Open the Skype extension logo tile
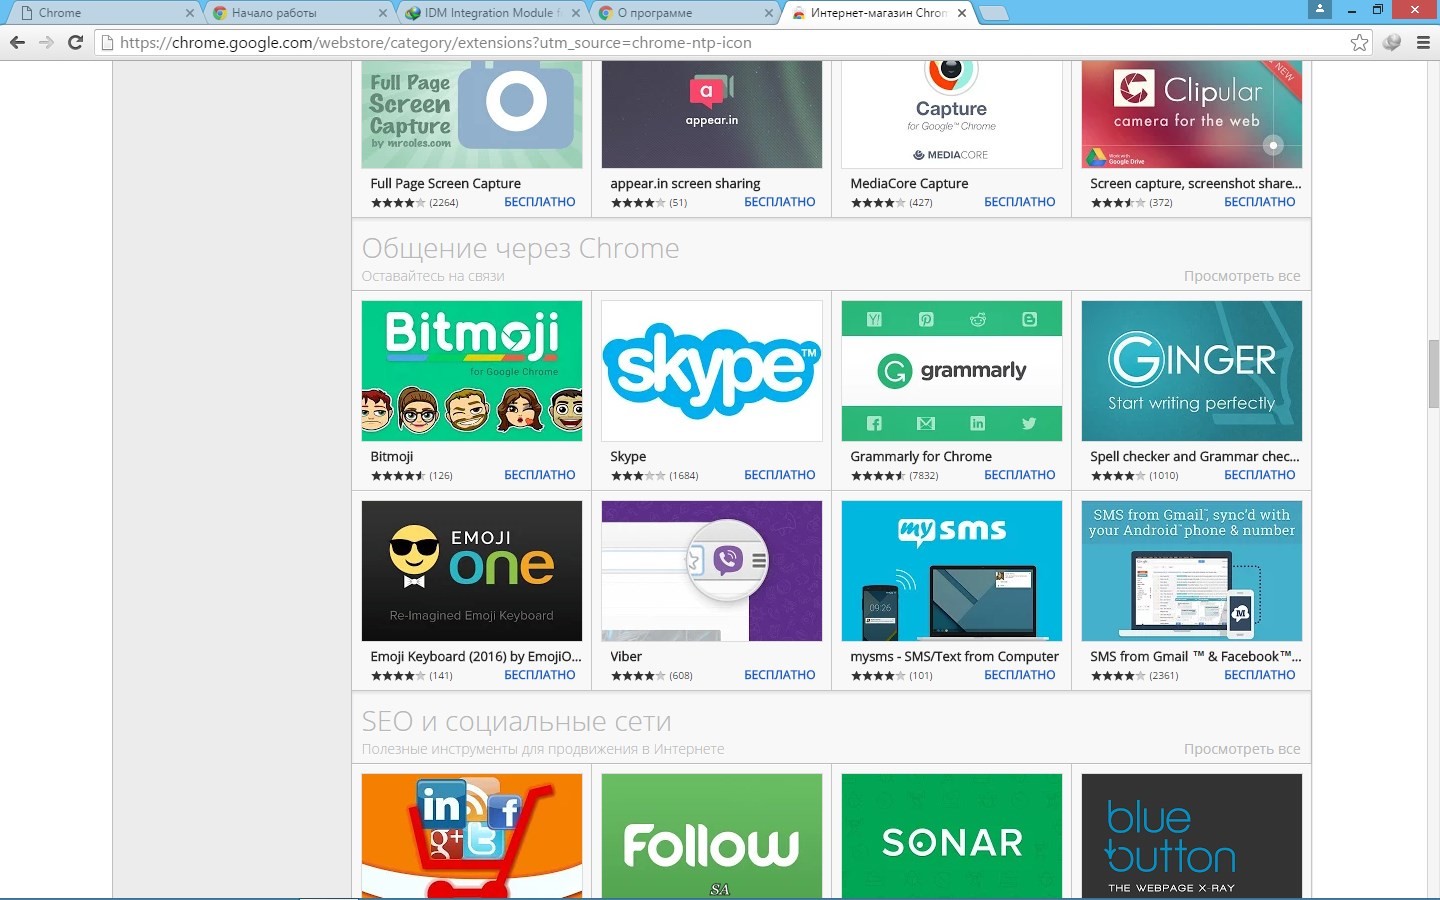This screenshot has height=900, width=1440. (711, 371)
